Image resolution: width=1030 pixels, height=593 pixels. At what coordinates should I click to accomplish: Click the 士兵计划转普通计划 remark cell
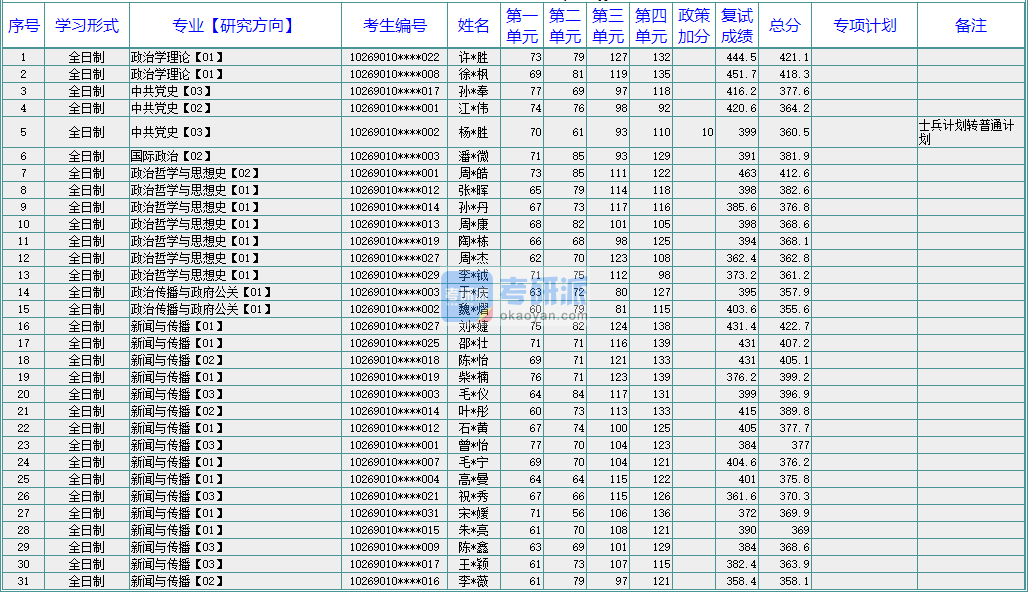click(x=967, y=131)
